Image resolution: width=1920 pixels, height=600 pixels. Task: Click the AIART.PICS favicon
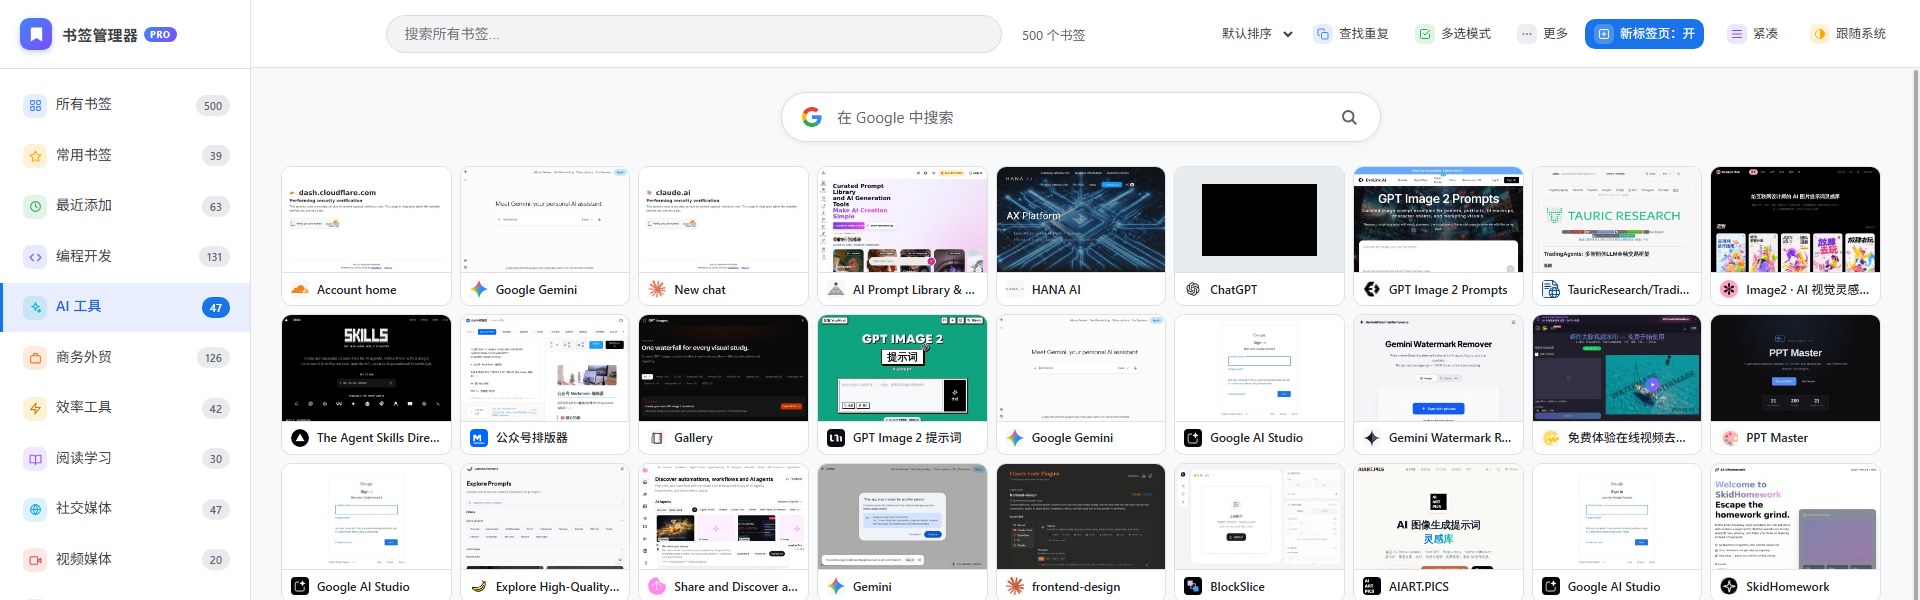click(1372, 587)
